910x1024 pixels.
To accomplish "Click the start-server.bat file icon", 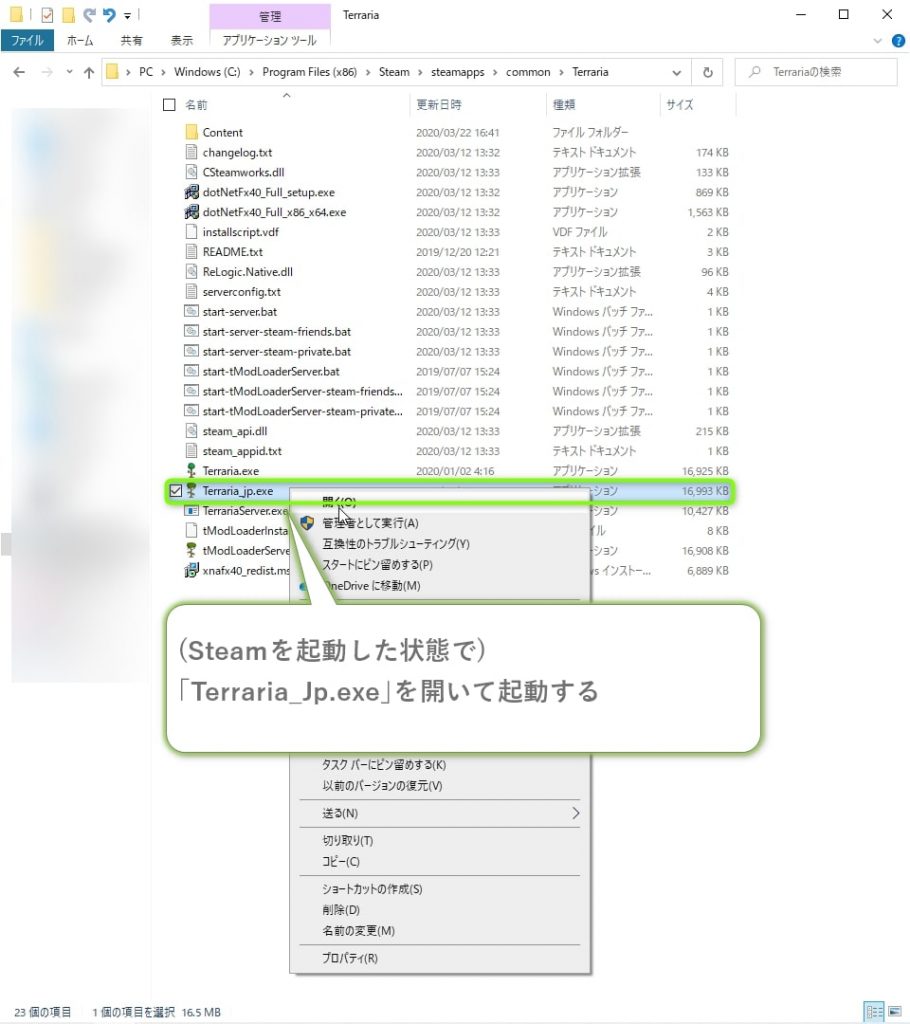I will [193, 312].
